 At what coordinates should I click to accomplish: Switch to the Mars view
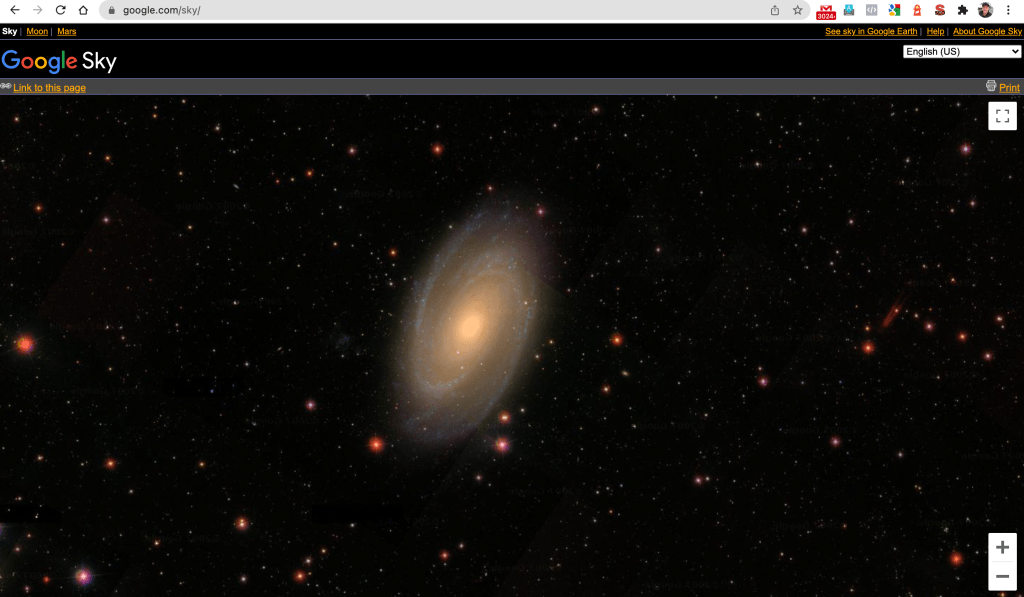click(x=66, y=32)
